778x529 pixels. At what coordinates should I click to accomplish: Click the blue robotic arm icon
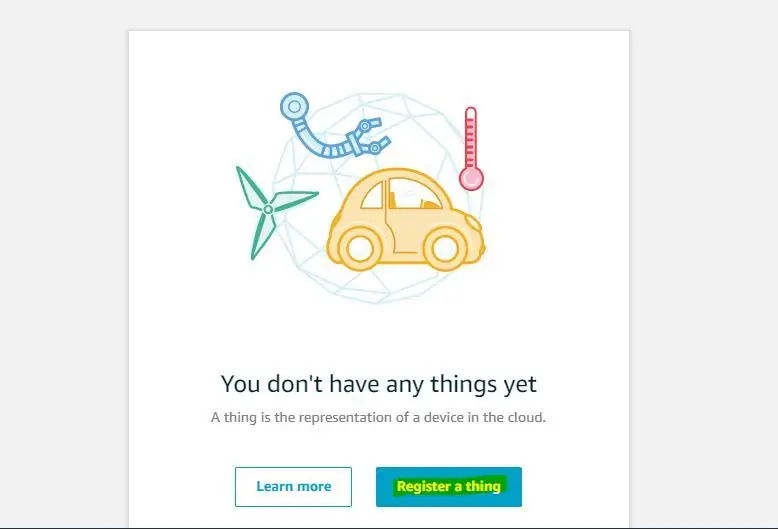(x=332, y=125)
